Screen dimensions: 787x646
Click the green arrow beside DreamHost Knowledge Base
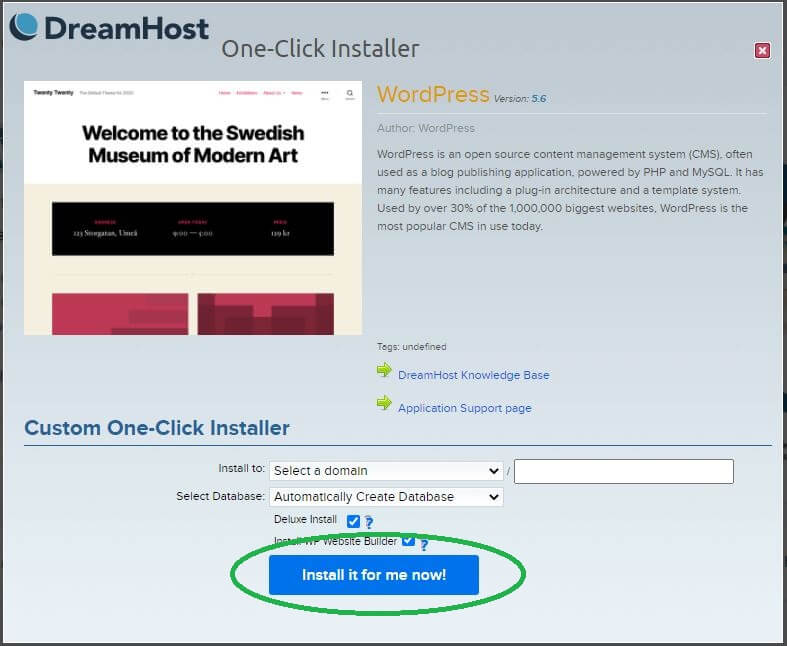coord(384,370)
